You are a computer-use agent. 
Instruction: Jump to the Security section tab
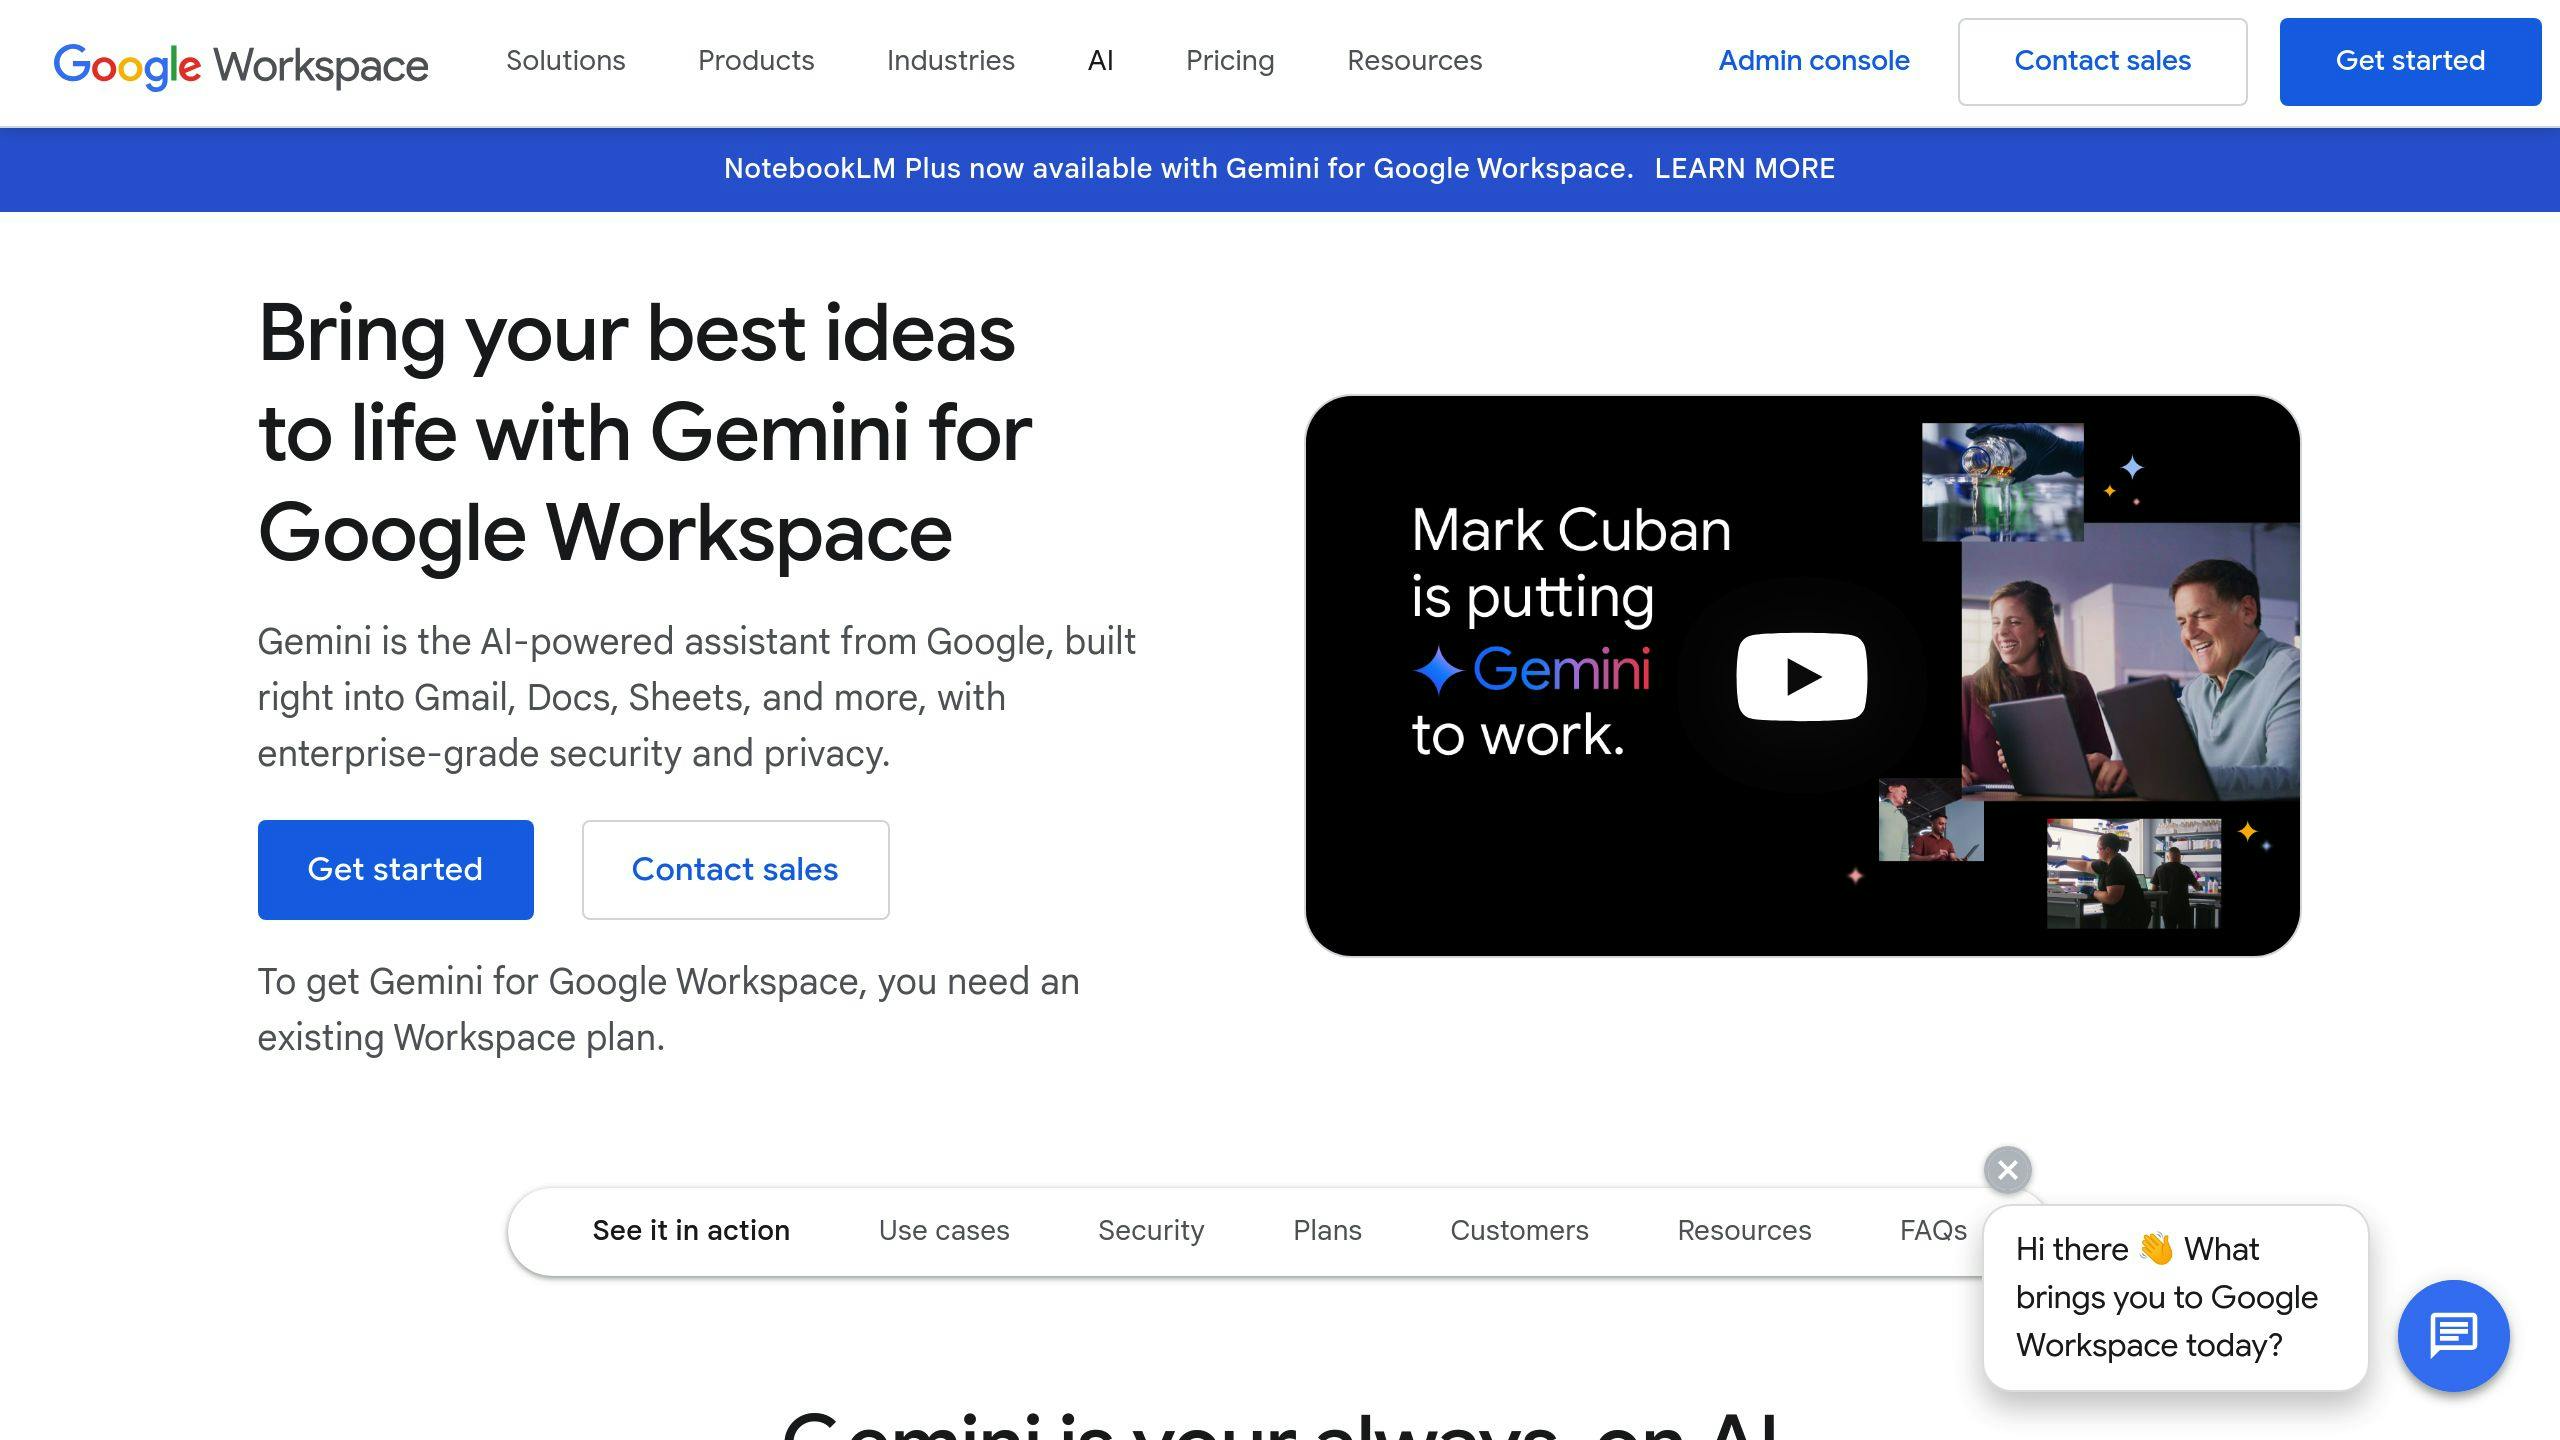pyautogui.click(x=1151, y=1231)
